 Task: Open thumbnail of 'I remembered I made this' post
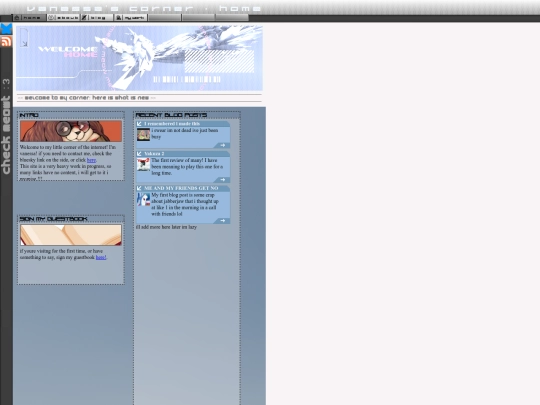(x=143, y=134)
